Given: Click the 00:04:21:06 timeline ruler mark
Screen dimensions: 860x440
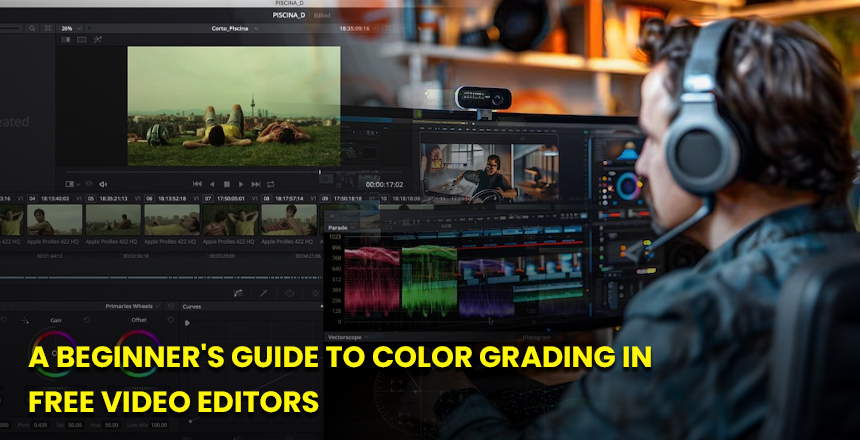Looking at the screenshot, I should [x=308, y=256].
